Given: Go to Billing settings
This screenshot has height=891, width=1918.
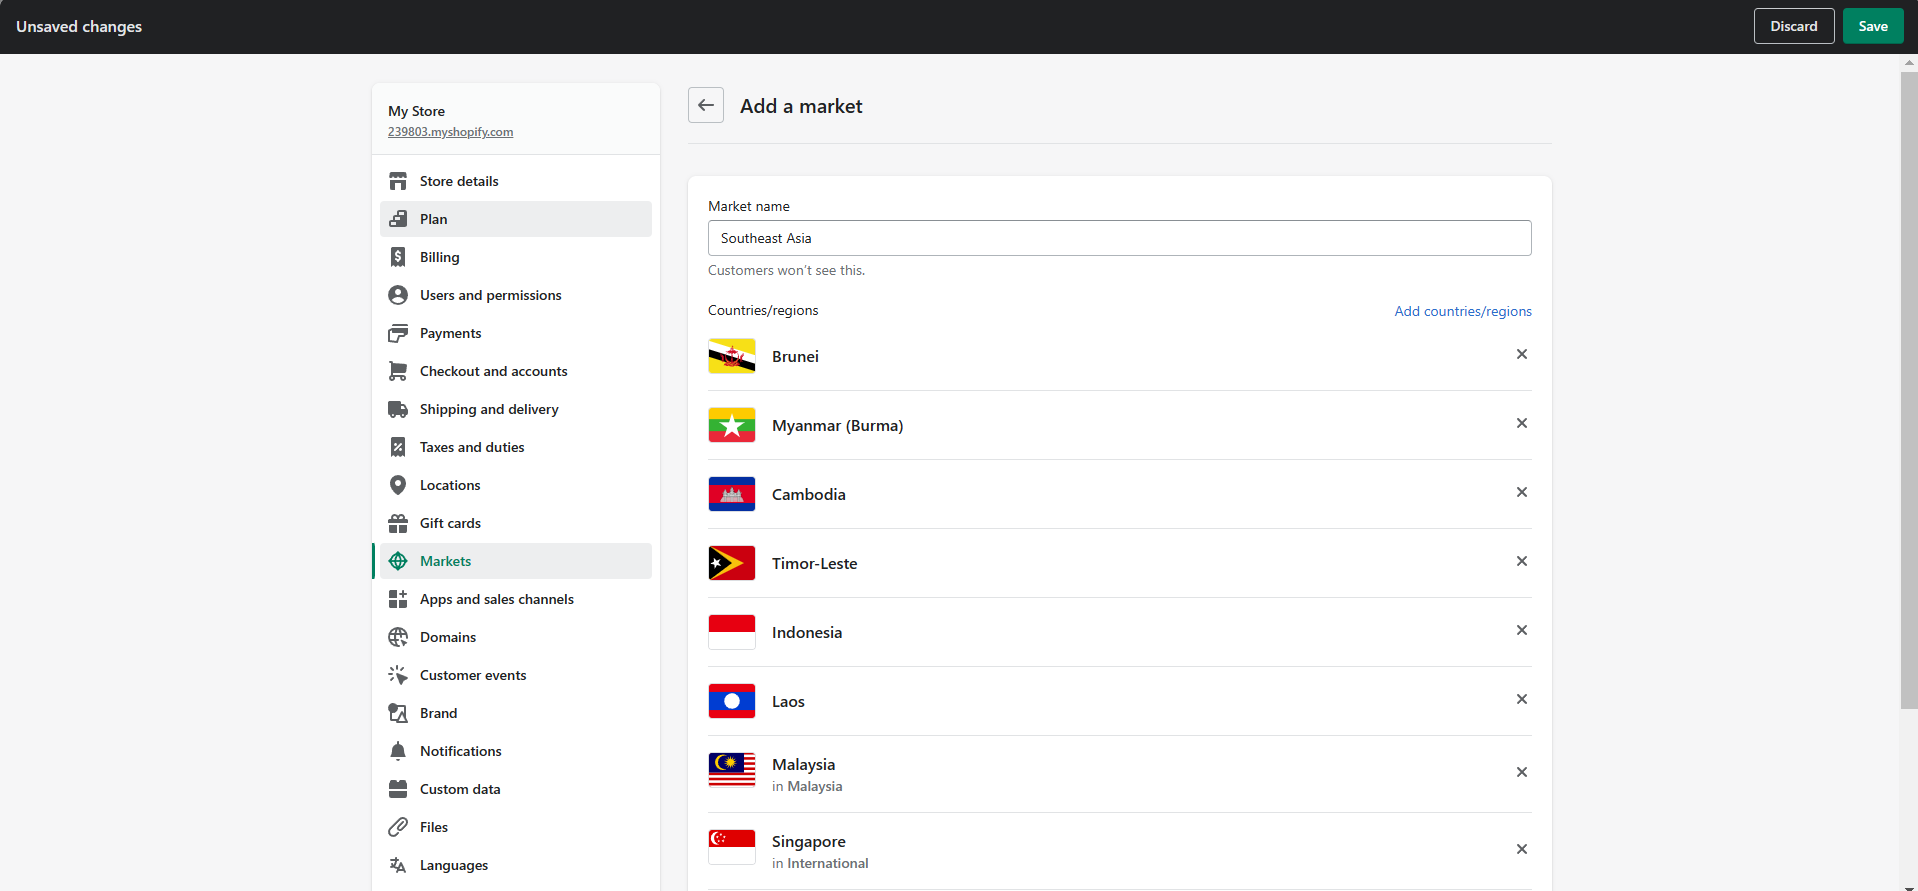Looking at the screenshot, I should coord(516,257).
